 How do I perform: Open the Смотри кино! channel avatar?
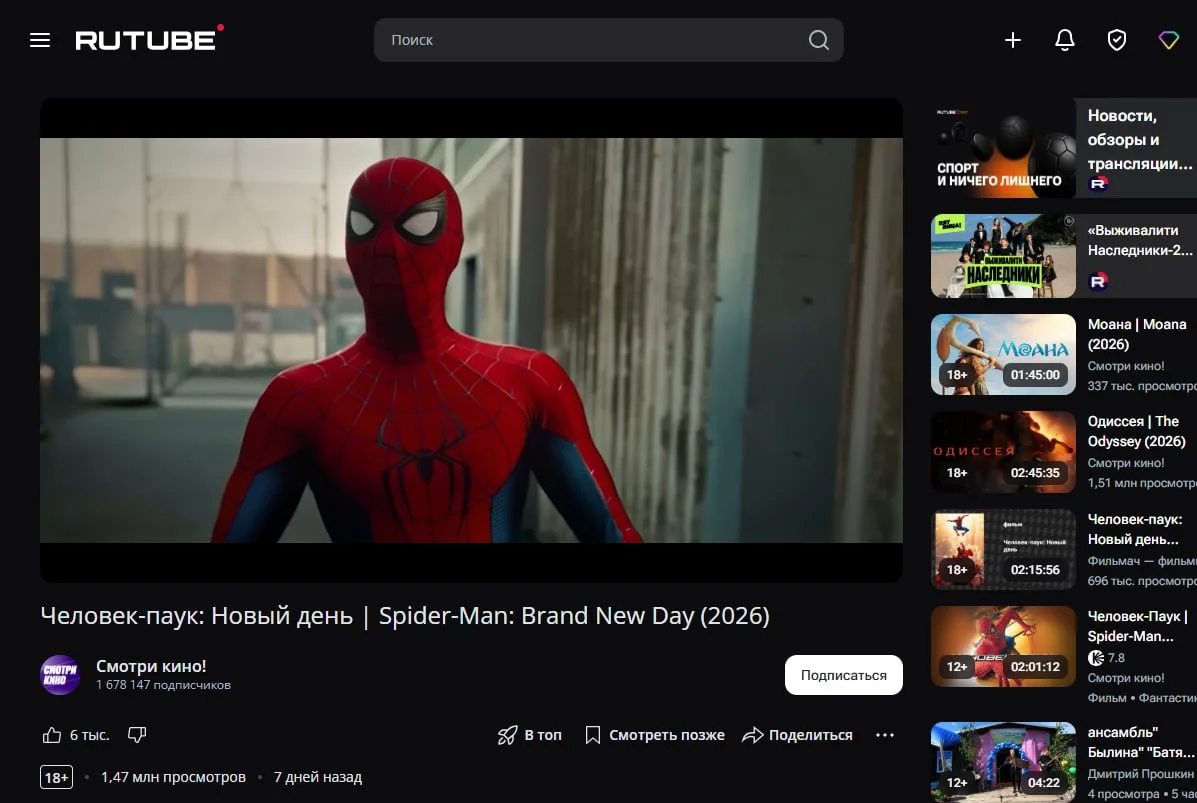tap(60, 675)
